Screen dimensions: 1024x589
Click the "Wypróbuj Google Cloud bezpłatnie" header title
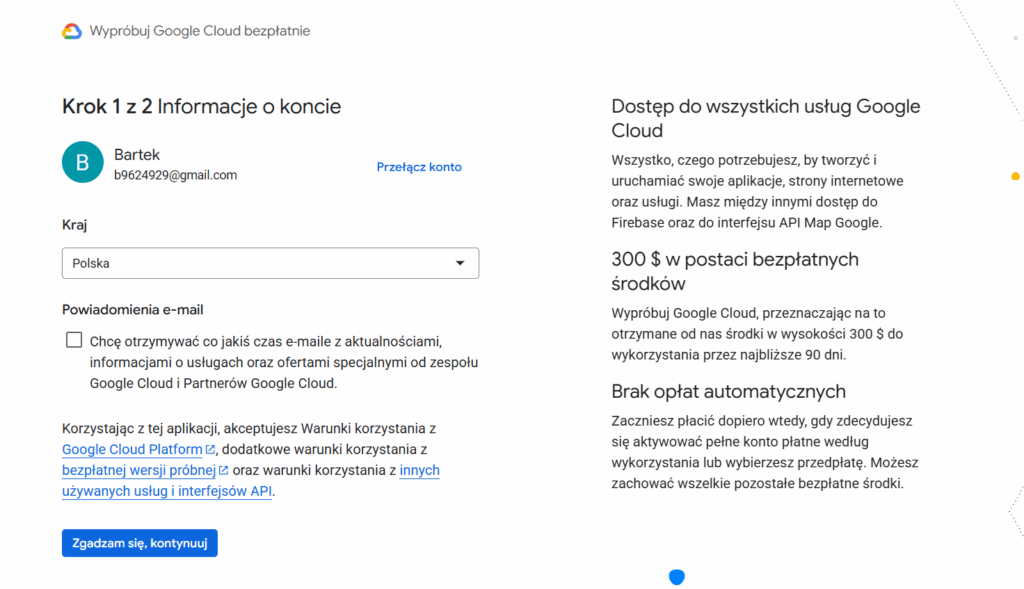point(200,31)
